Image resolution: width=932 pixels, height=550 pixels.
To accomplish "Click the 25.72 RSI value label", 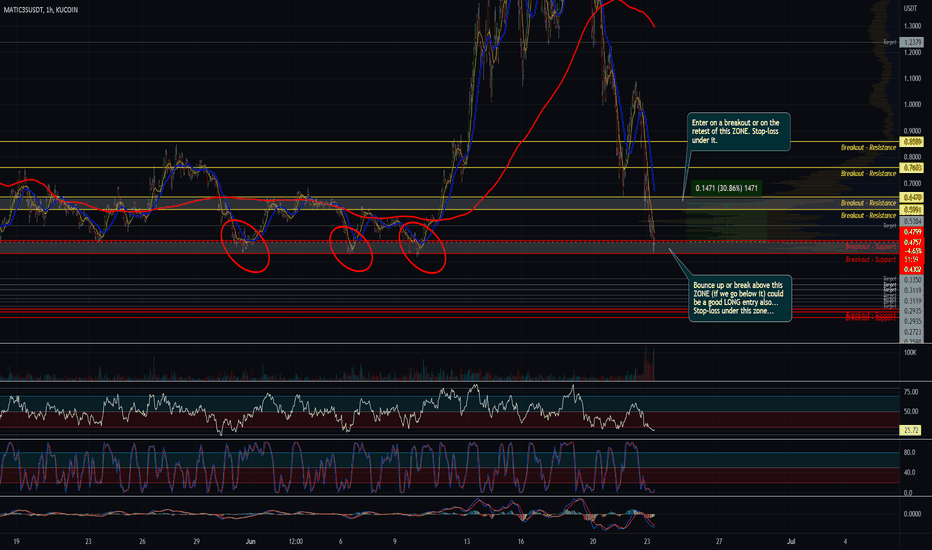I will [x=911, y=430].
